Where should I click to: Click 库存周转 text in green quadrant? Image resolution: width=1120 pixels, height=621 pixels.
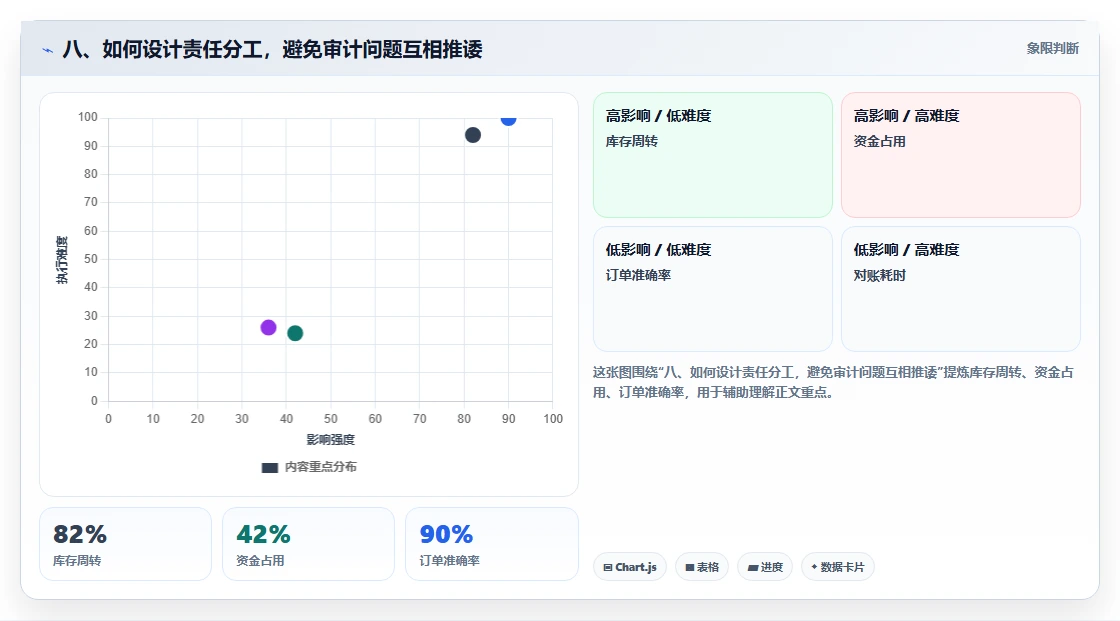pos(631,141)
